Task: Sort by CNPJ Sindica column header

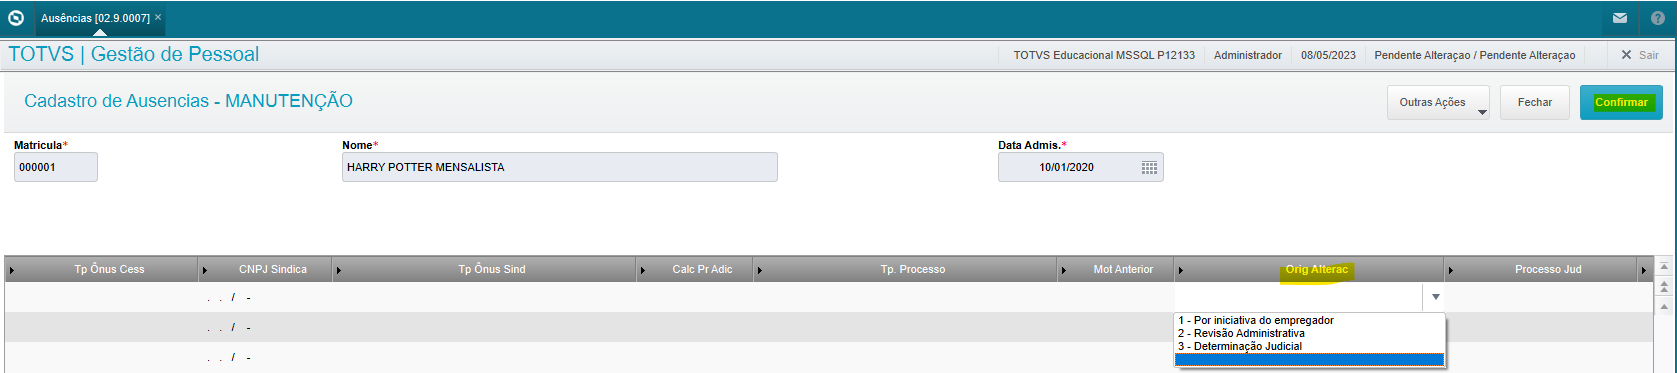Action: (273, 269)
